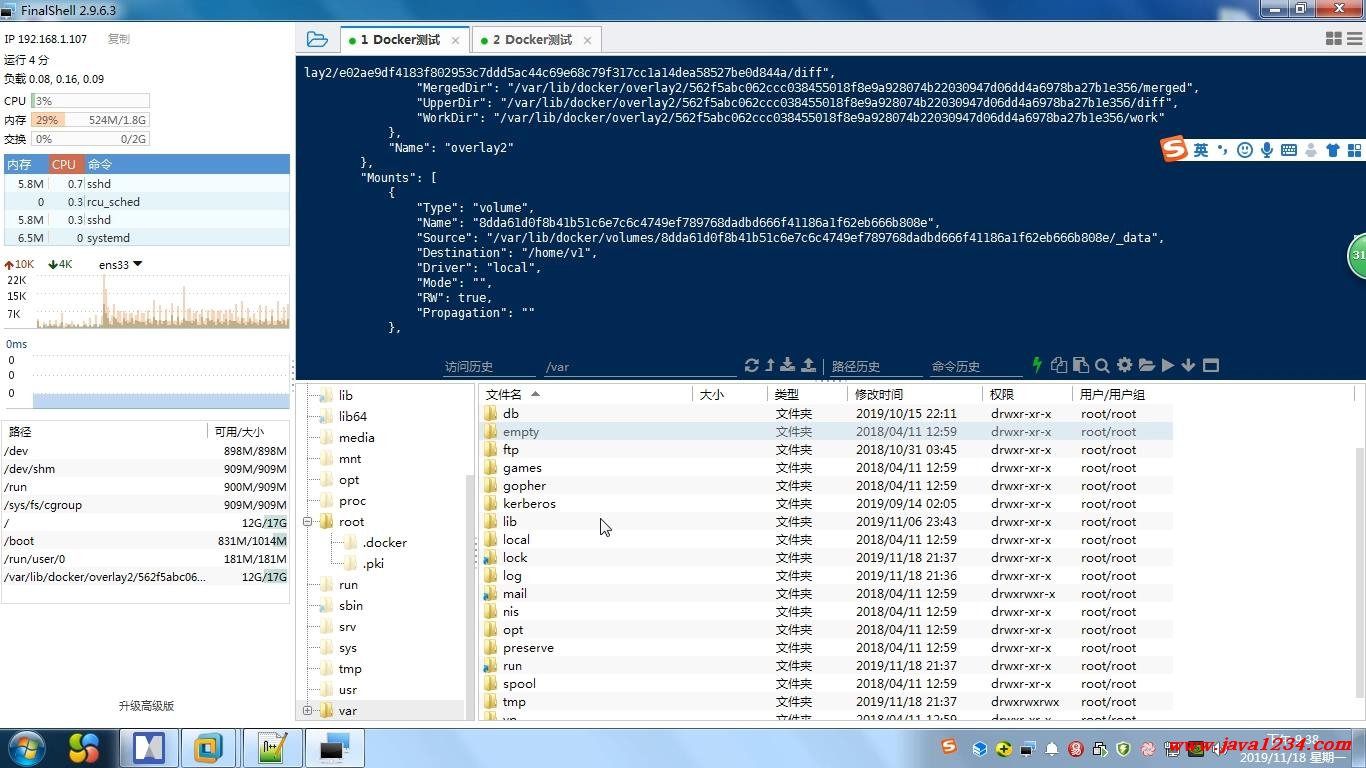Click the /var path input field

(x=640, y=367)
